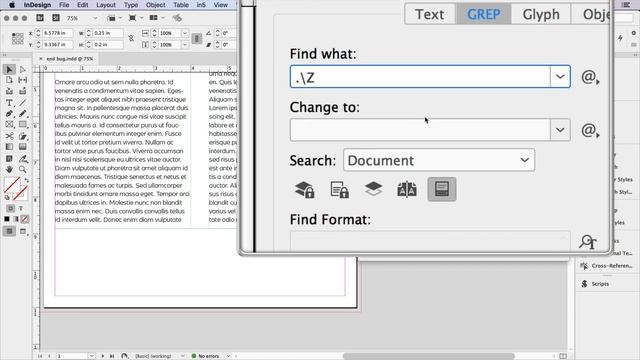Open the Find Format settings icon
The image size is (640, 360).
[588, 242]
